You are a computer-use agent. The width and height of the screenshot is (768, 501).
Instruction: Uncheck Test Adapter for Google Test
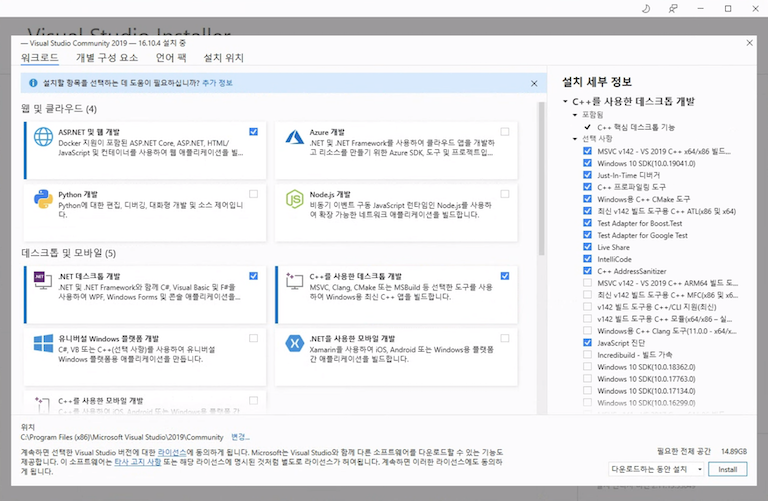coord(587,235)
